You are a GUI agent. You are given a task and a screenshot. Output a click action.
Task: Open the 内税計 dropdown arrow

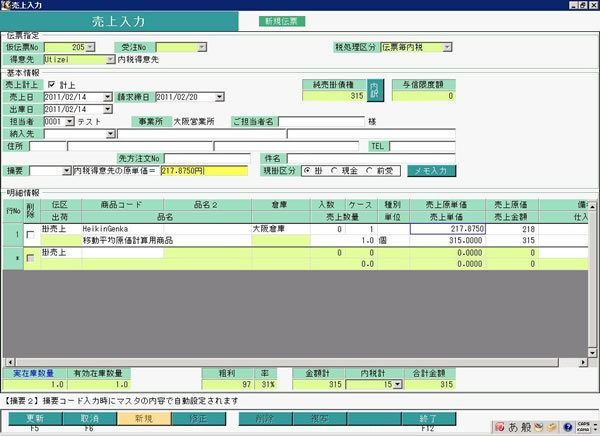coord(398,384)
